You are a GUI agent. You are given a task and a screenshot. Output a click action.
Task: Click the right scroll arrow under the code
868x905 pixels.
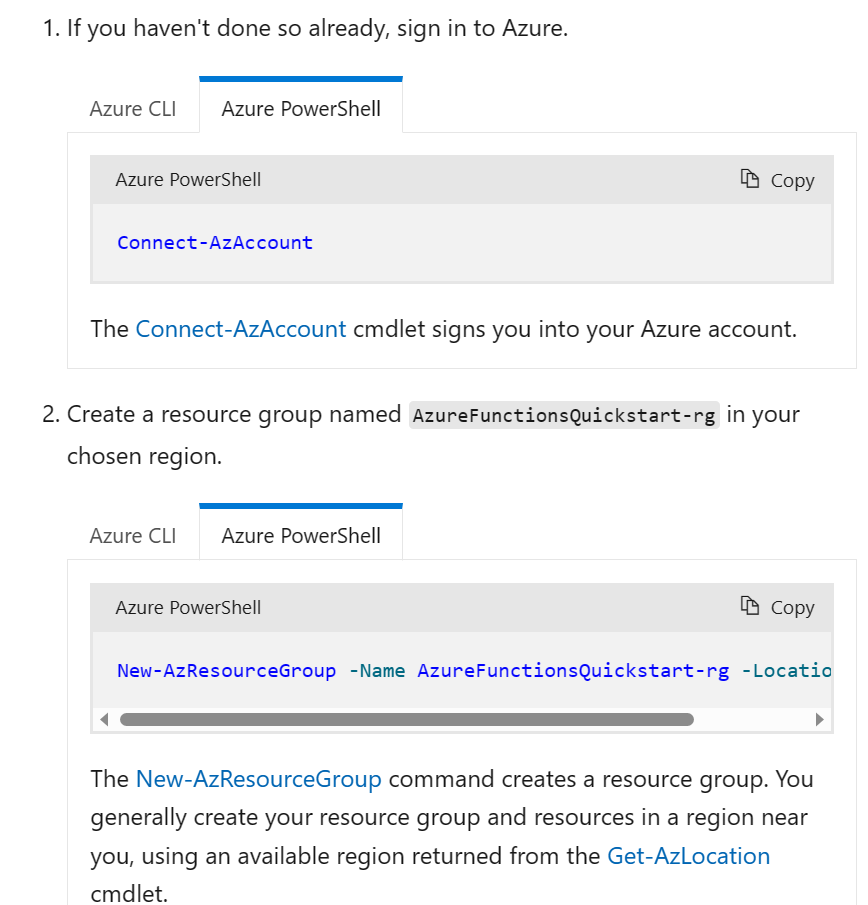[820, 719]
